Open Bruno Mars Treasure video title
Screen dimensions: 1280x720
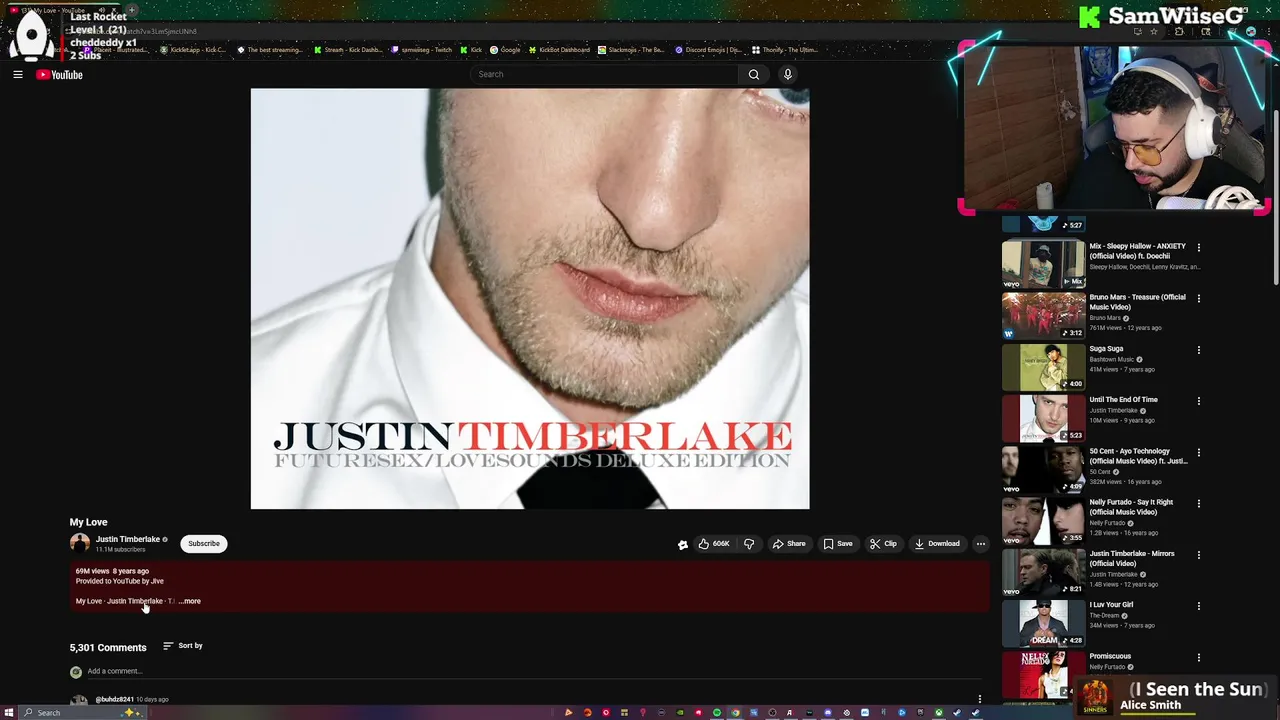pyautogui.click(x=1137, y=302)
